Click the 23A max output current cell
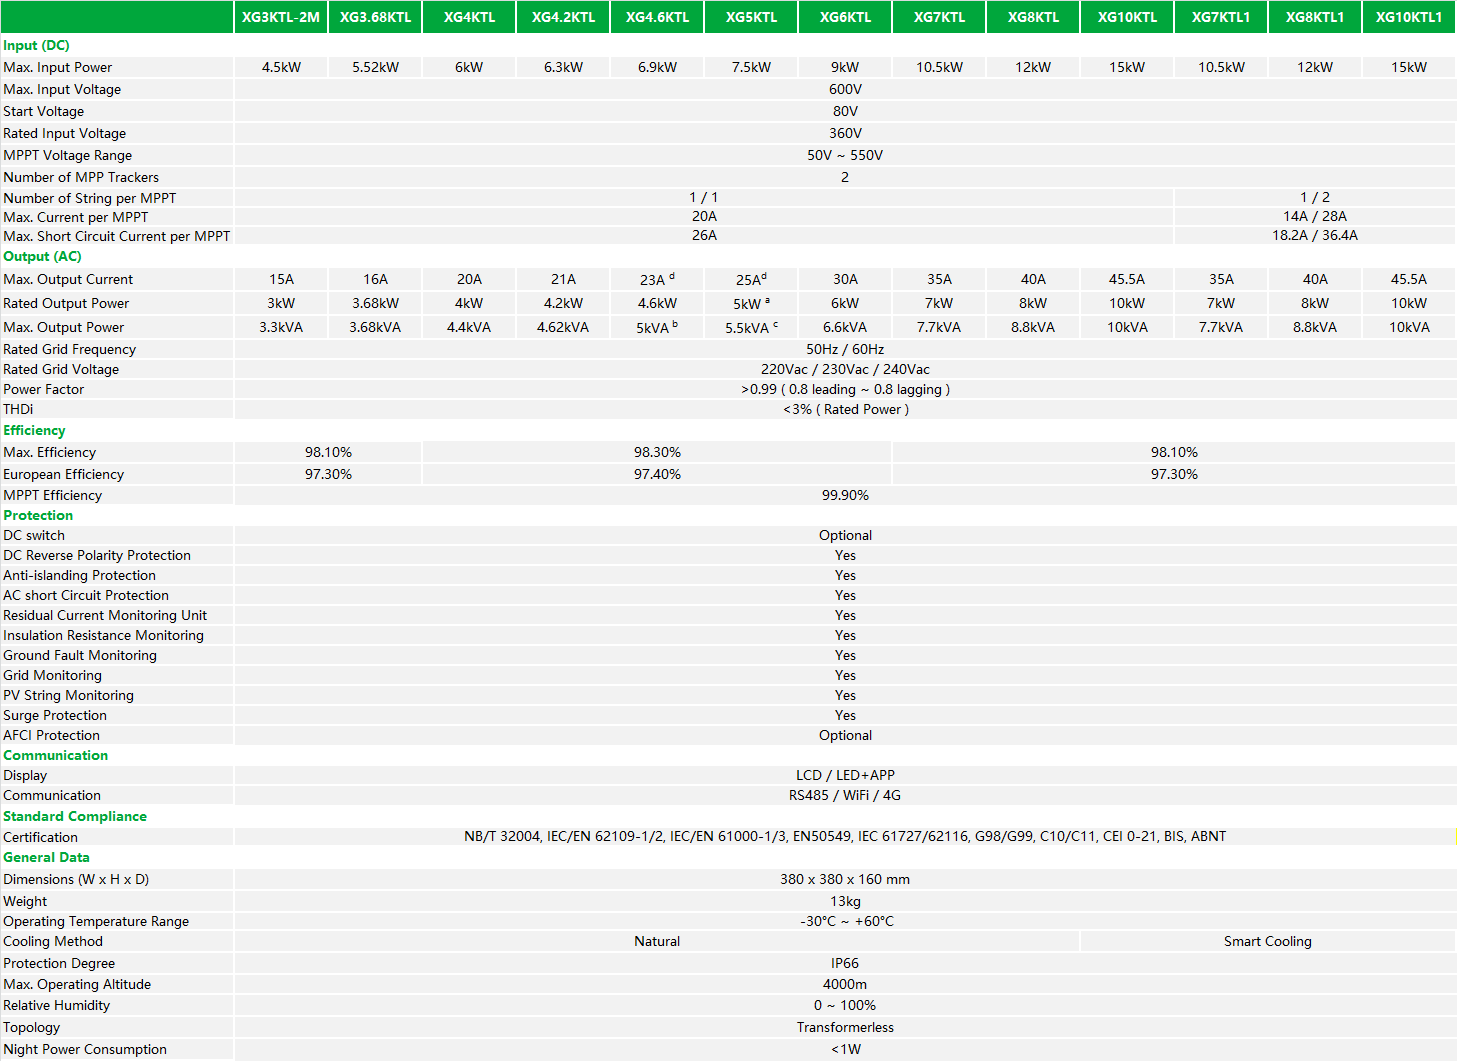This screenshot has width=1457, height=1061. pos(657,279)
